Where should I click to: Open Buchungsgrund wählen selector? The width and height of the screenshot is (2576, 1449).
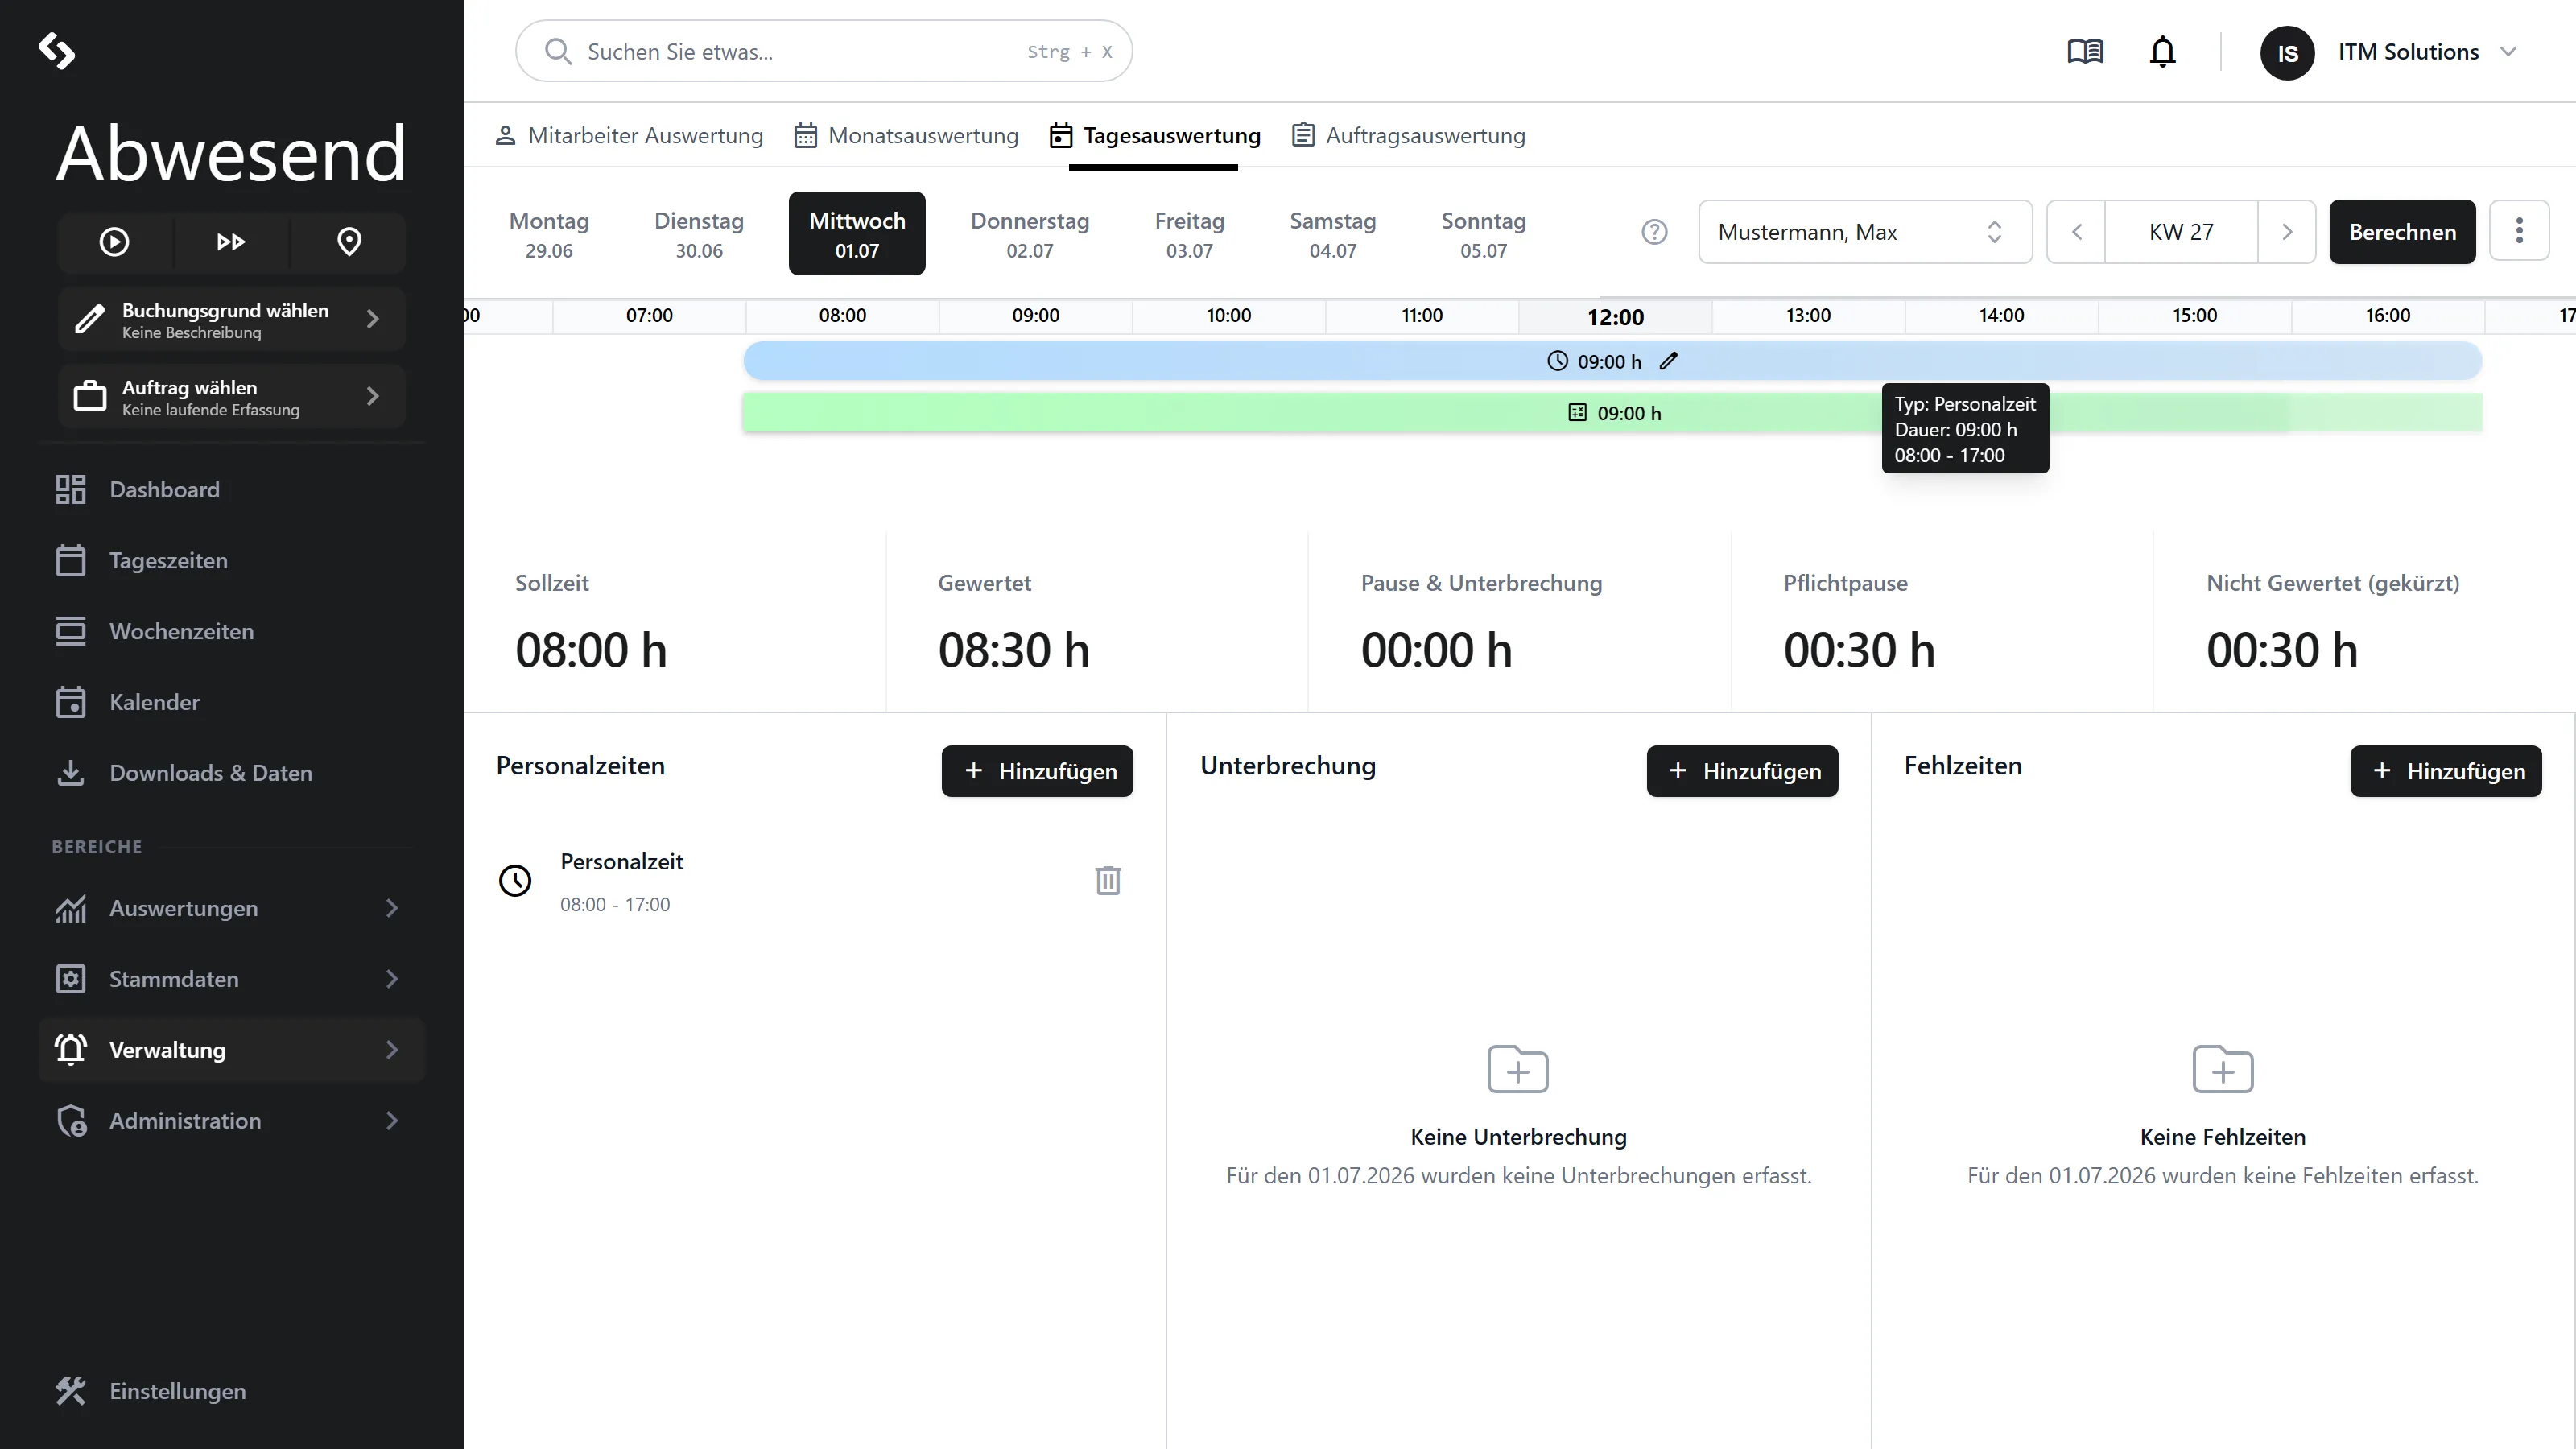click(x=232, y=319)
